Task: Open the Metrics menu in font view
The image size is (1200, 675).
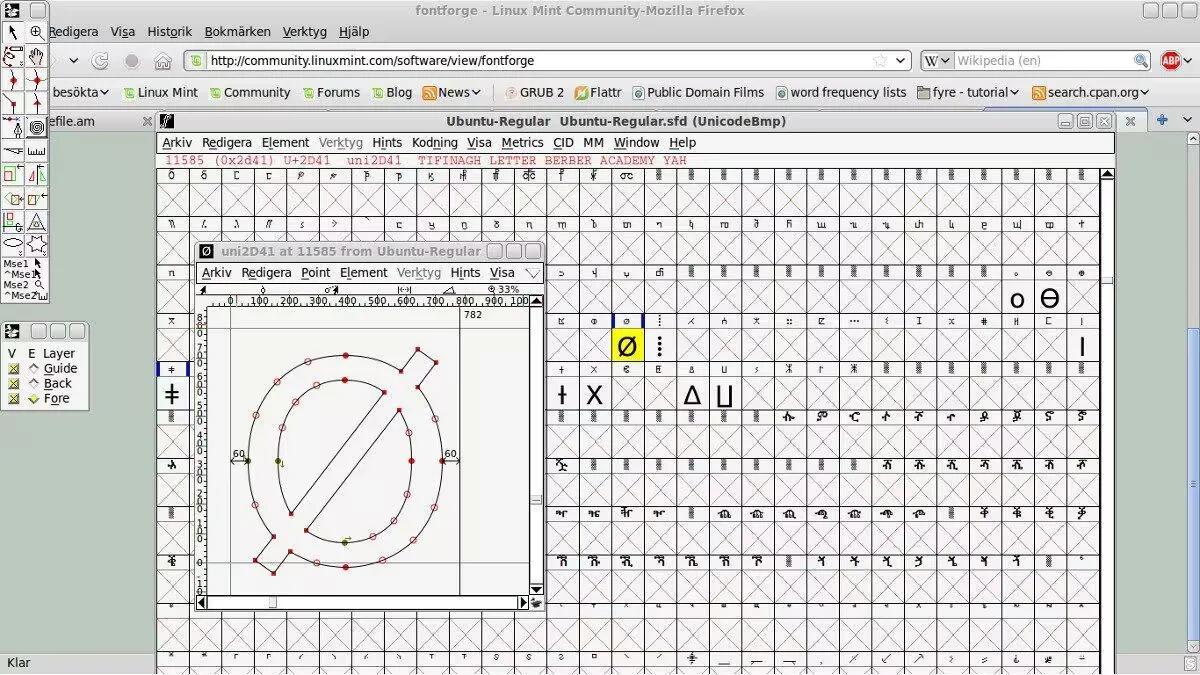Action: click(523, 143)
